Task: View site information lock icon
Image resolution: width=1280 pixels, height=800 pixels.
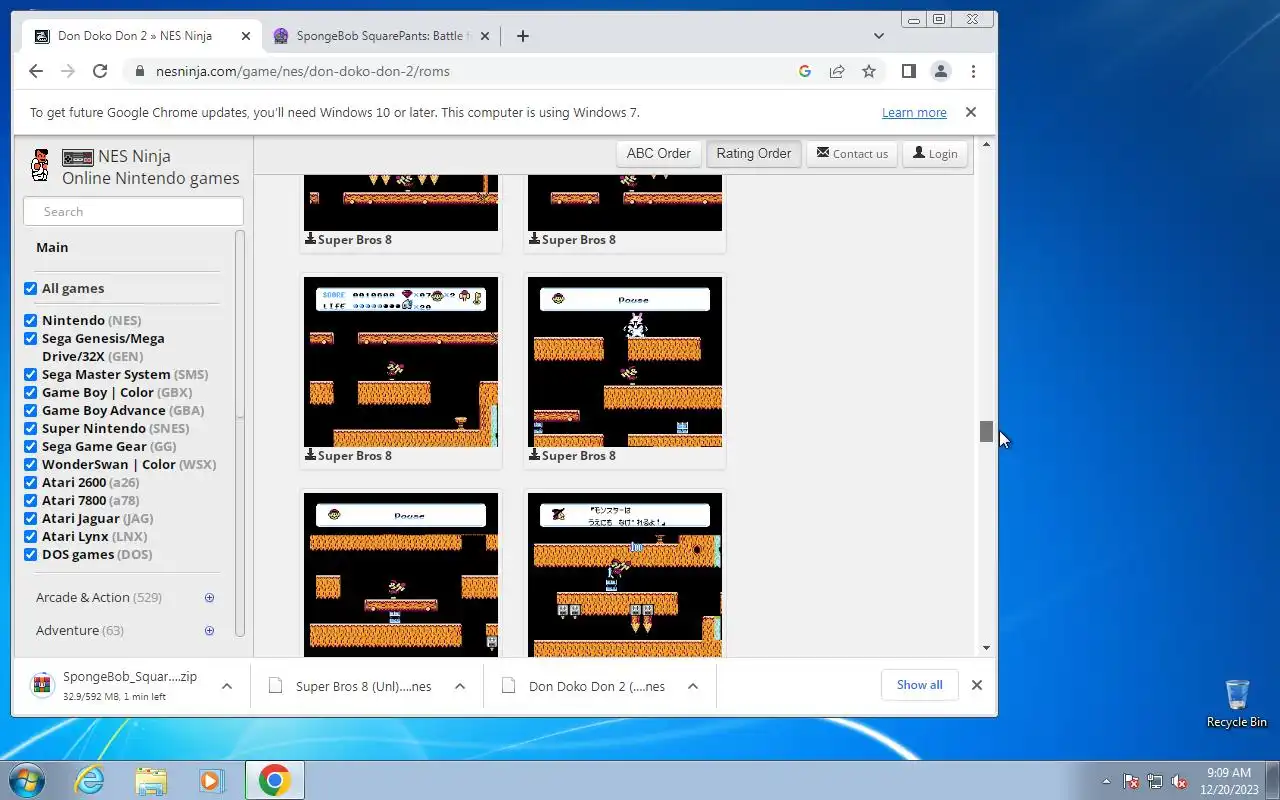Action: coord(139,71)
